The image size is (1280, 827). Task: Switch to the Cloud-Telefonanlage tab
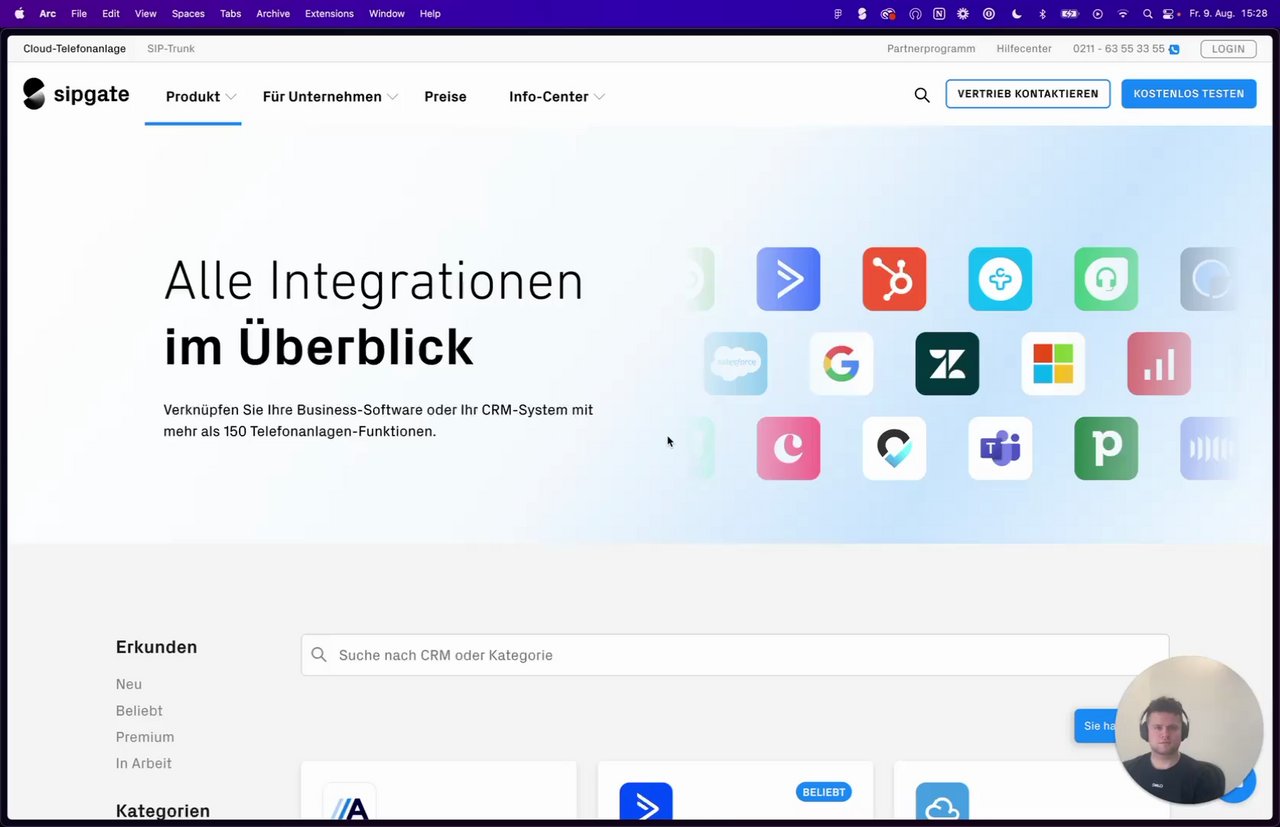75,49
